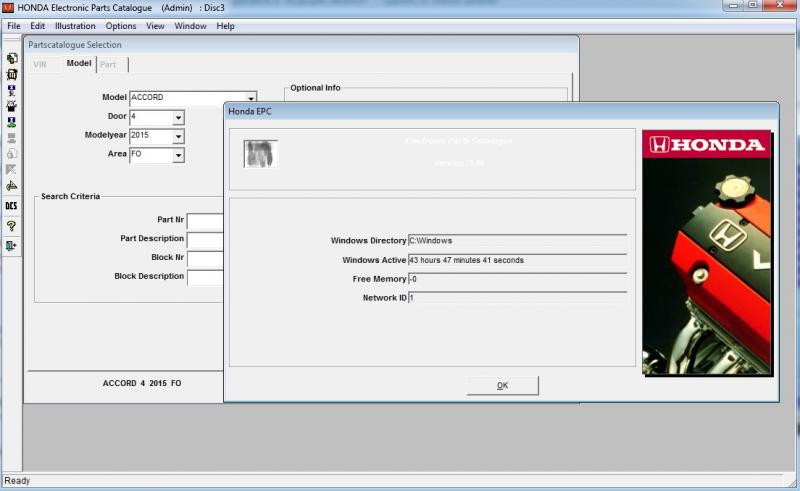The width and height of the screenshot is (800, 491).
Task: Click the Windows Active uptime field
Action: pyautogui.click(x=517, y=260)
